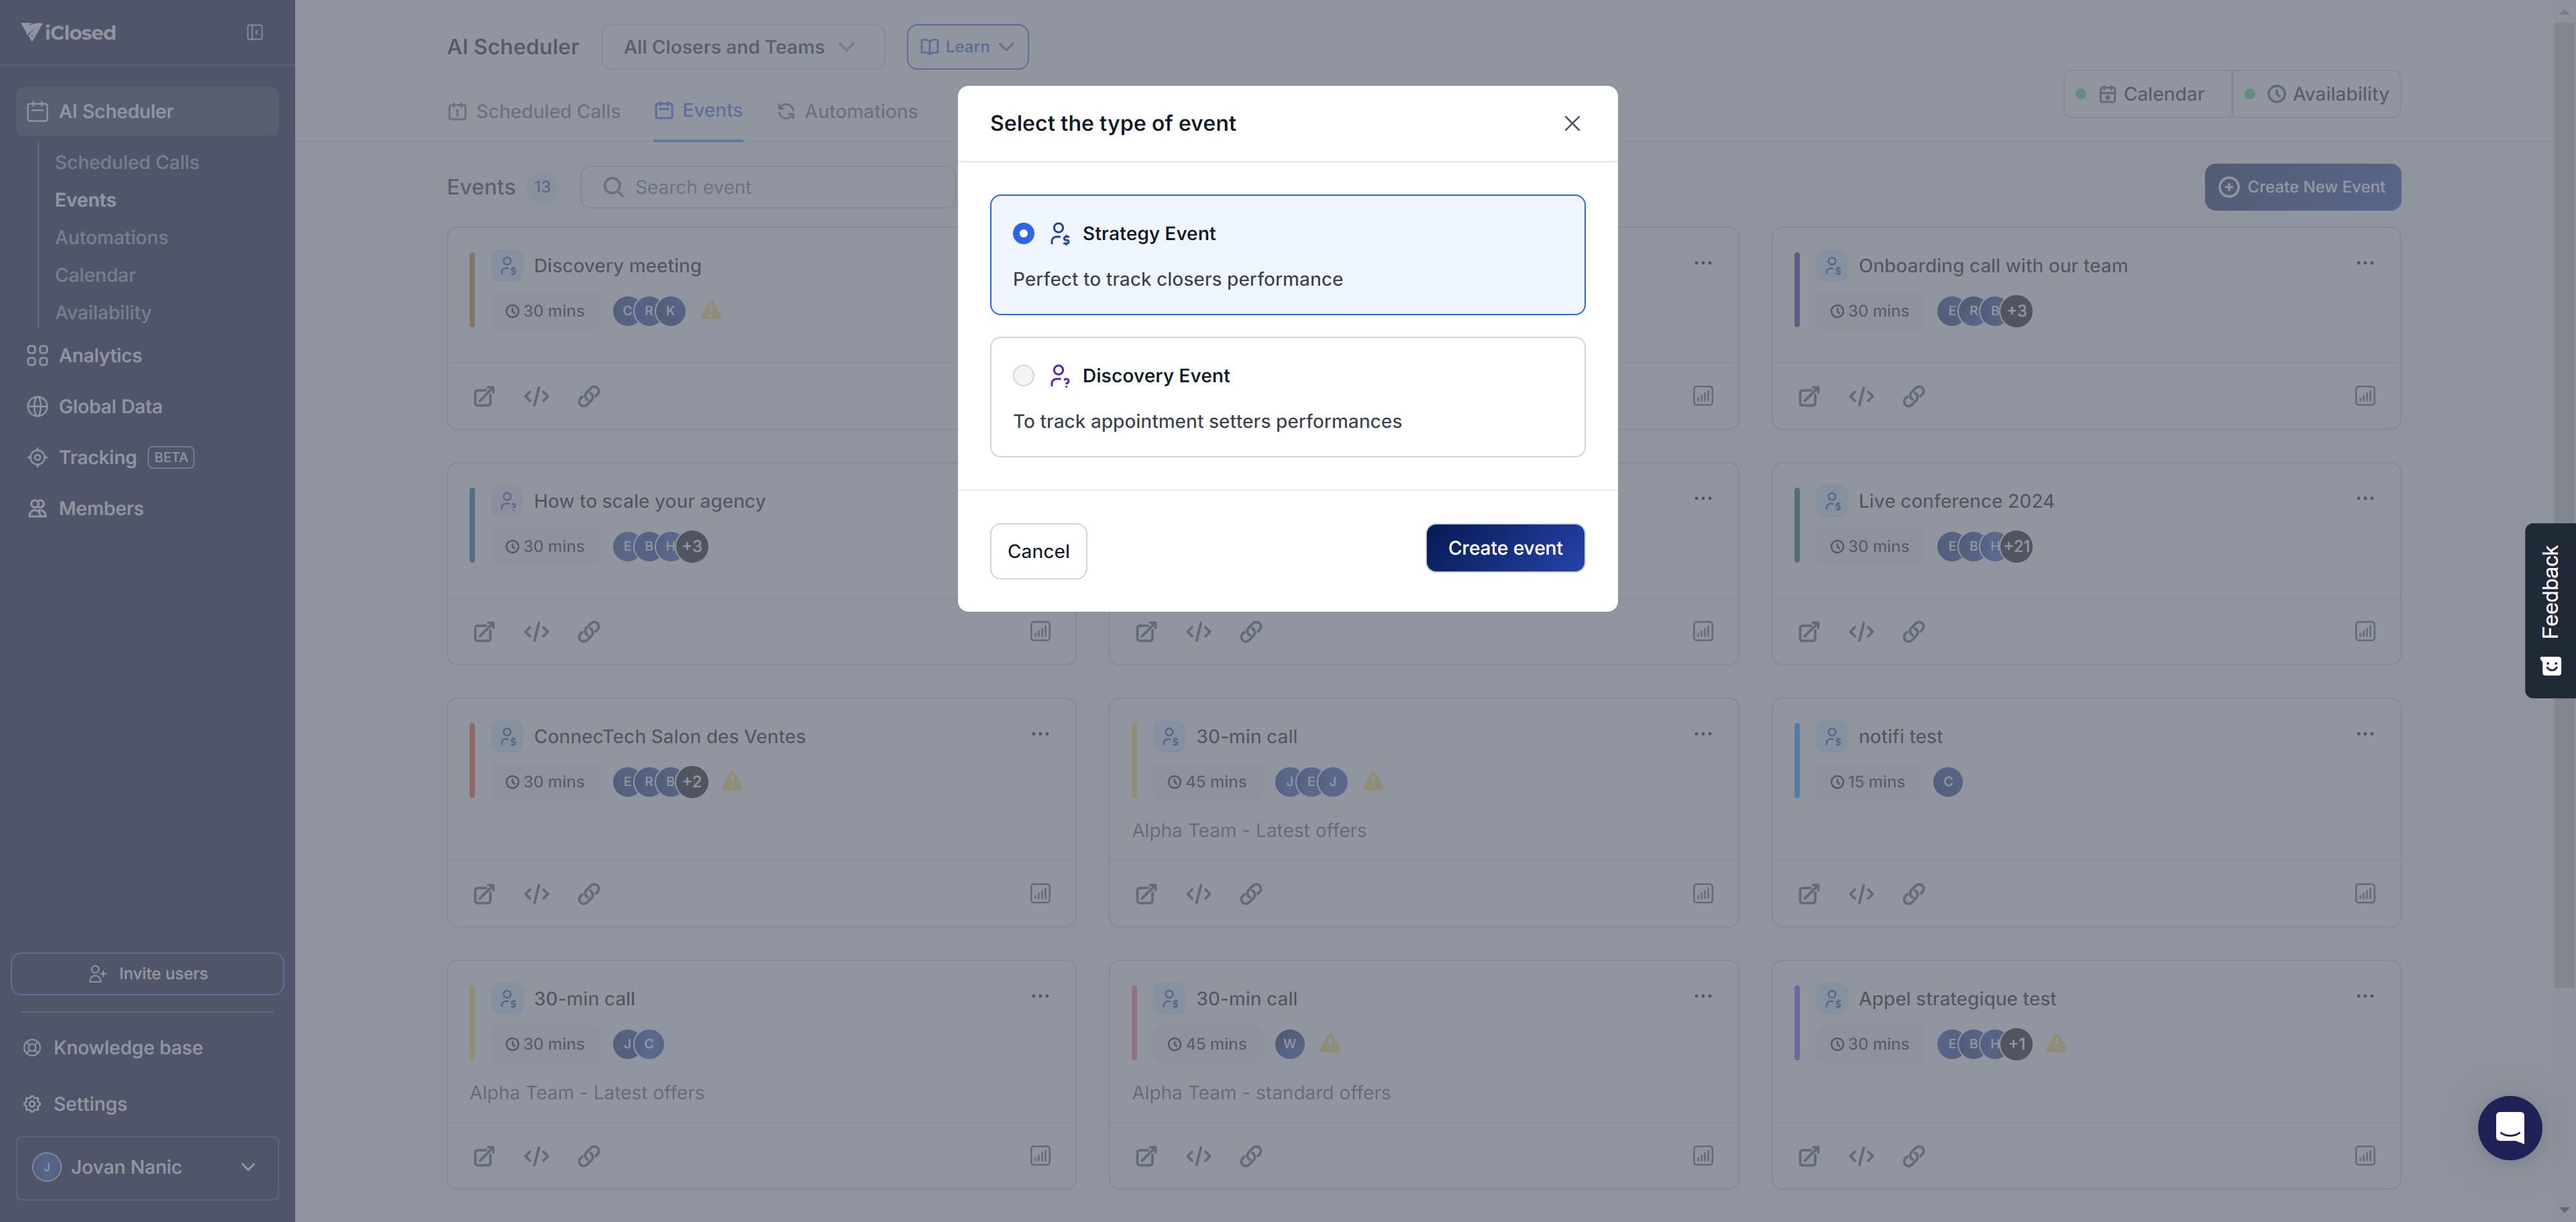
Task: Select the Discovery Event radio button
Action: coord(1023,375)
